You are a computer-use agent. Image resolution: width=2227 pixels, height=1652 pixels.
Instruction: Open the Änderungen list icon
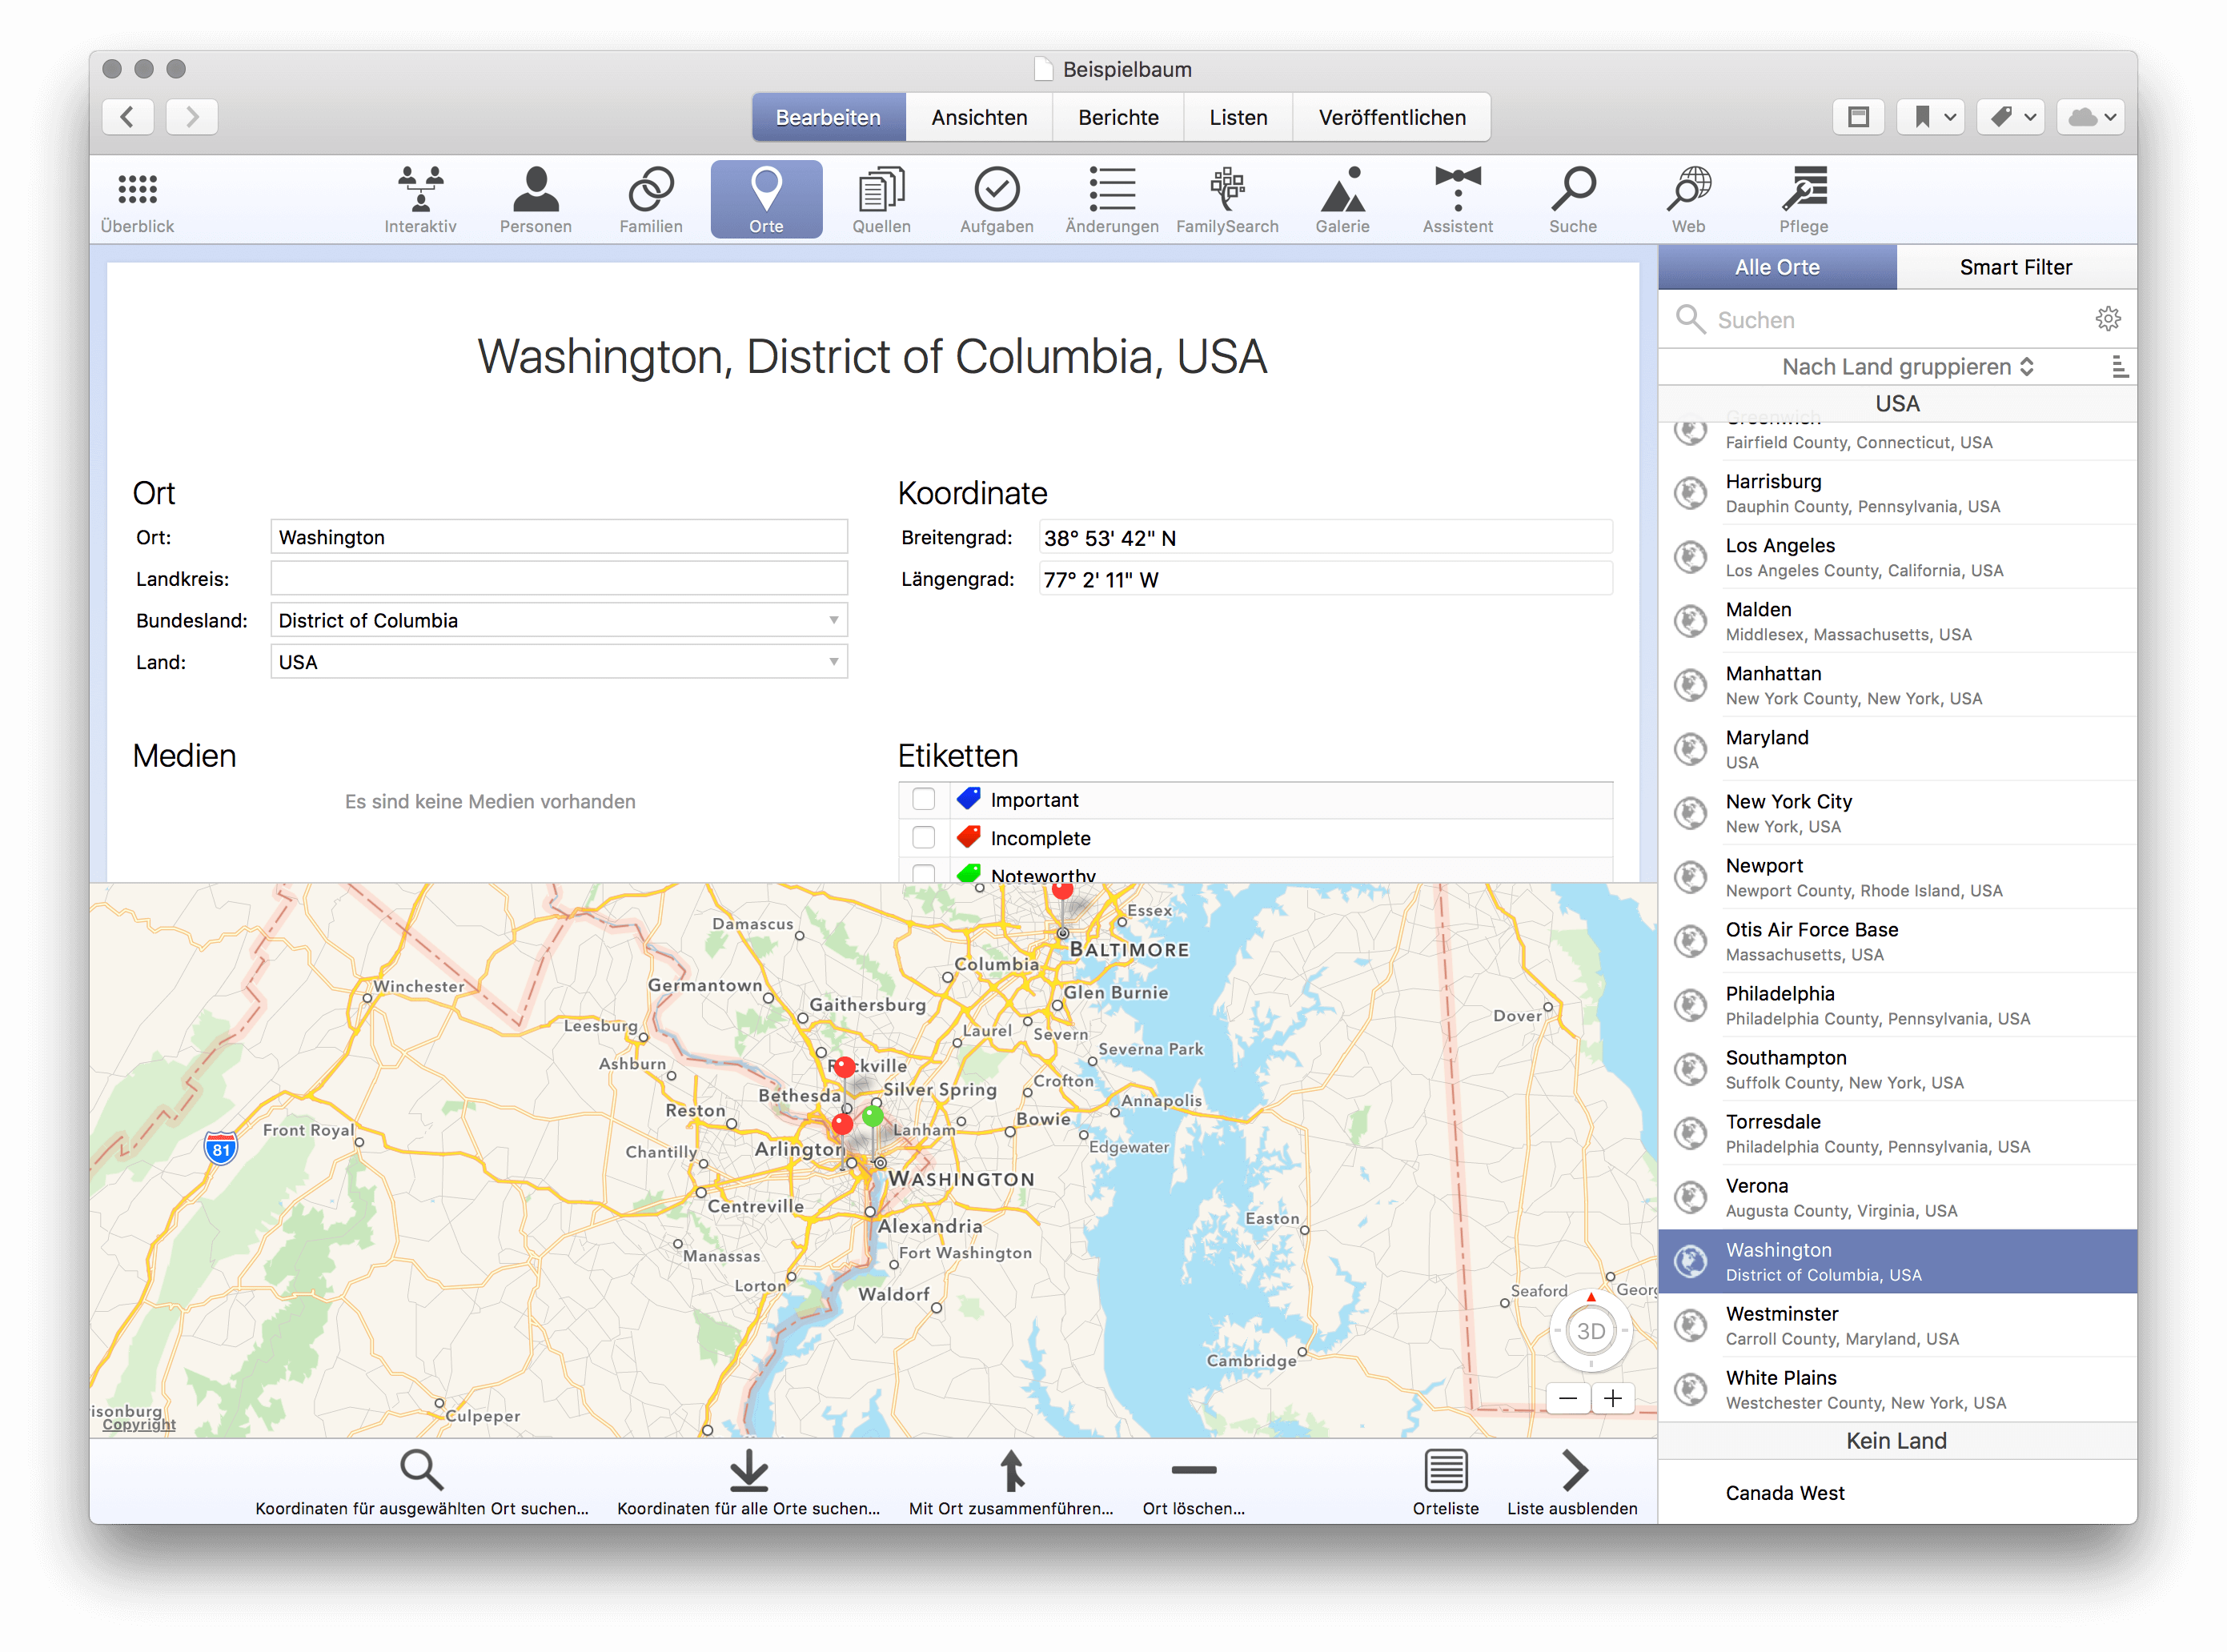(x=1112, y=199)
